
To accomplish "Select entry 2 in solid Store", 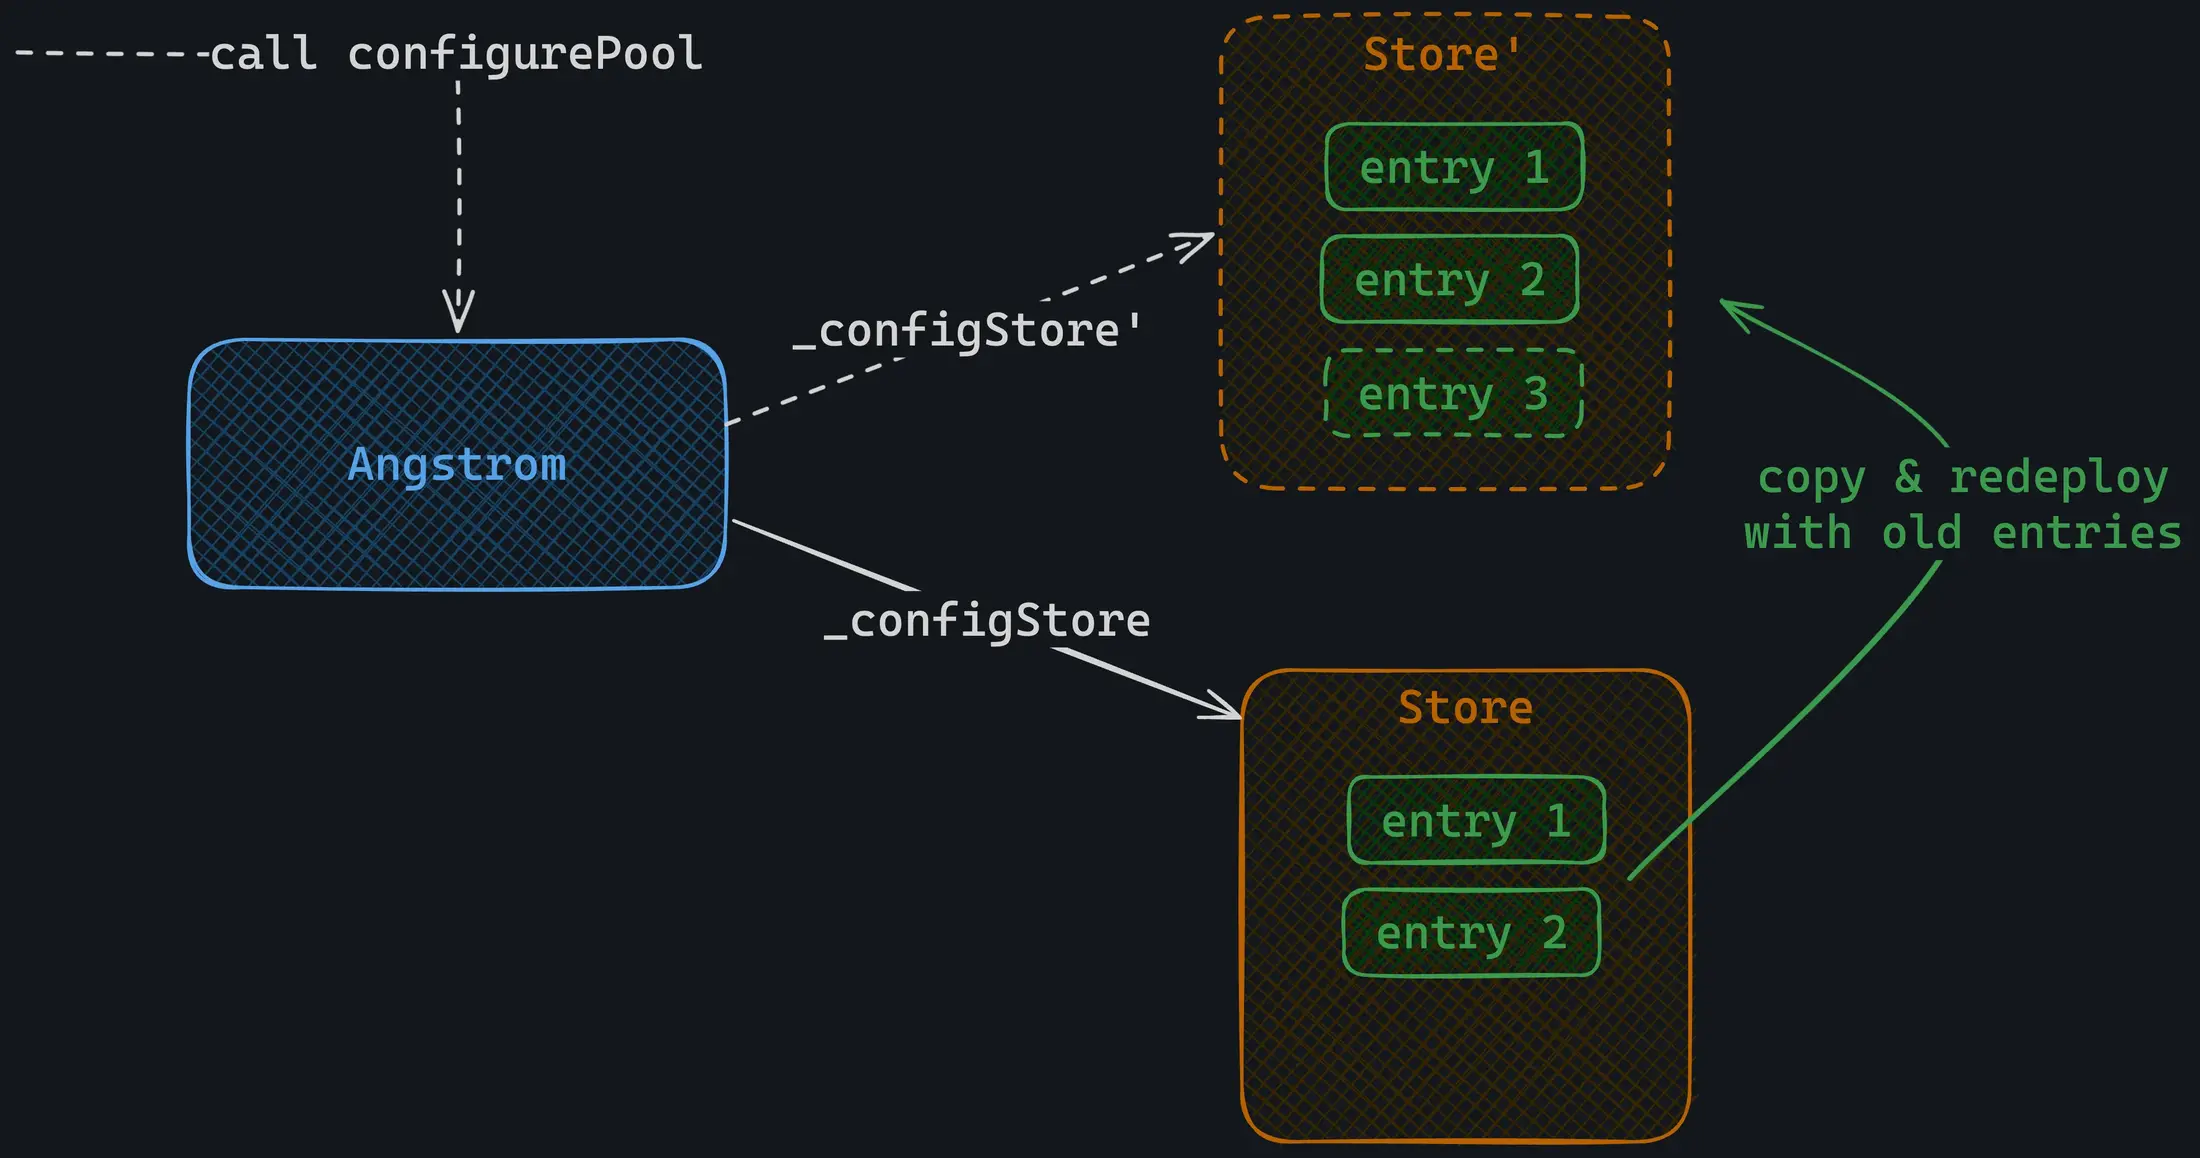I will click(x=1471, y=933).
